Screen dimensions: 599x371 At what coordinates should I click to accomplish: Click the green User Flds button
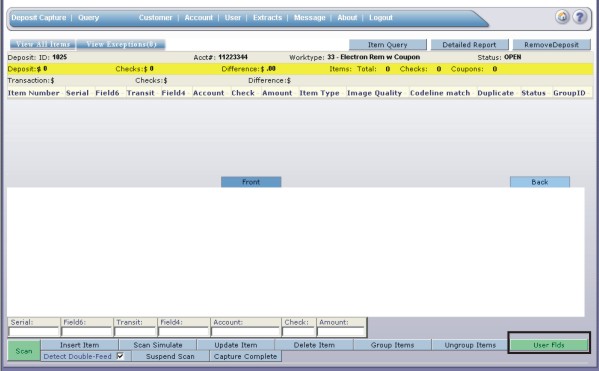click(x=549, y=345)
